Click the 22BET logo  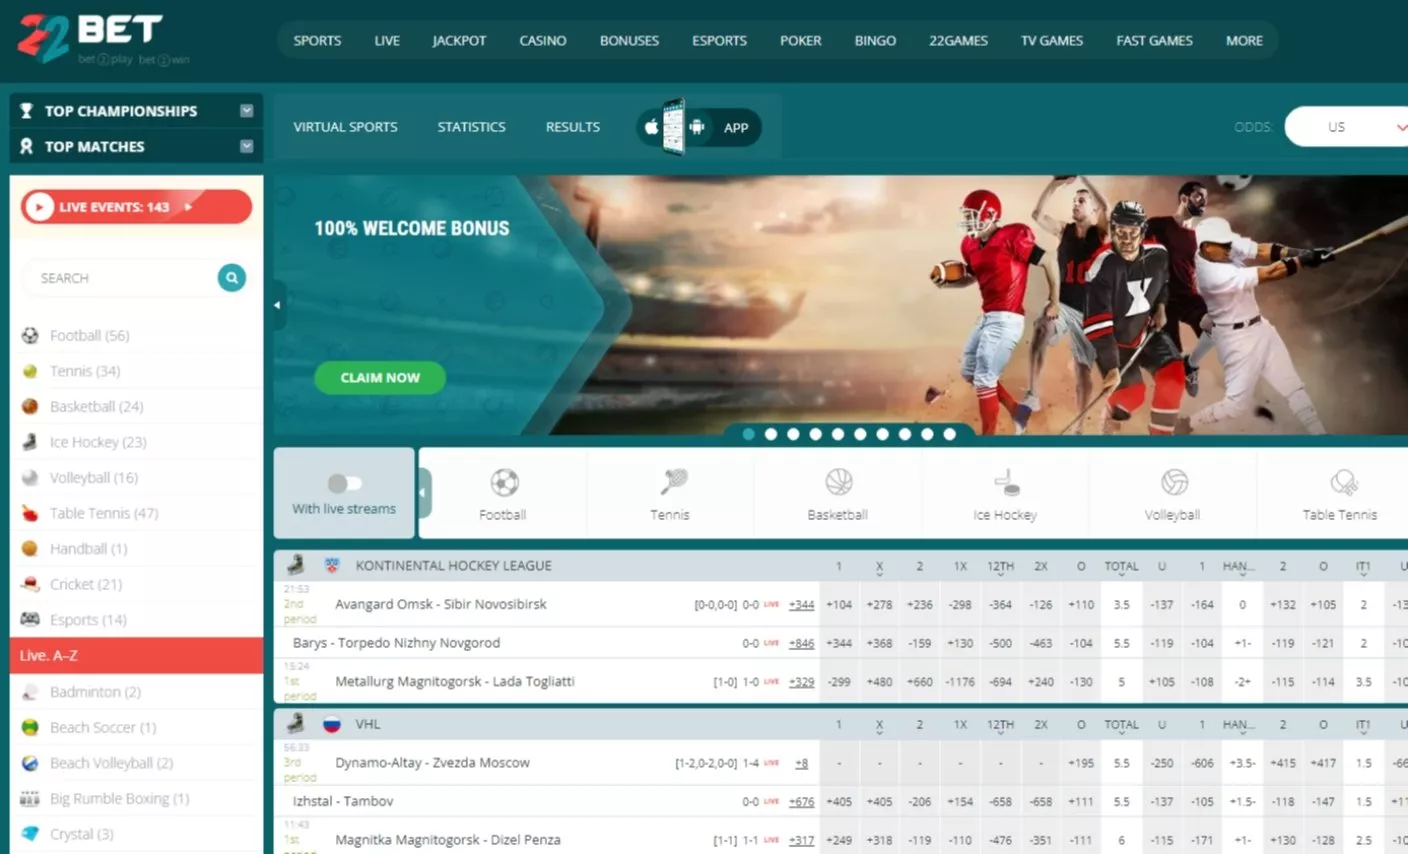pyautogui.click(x=91, y=39)
